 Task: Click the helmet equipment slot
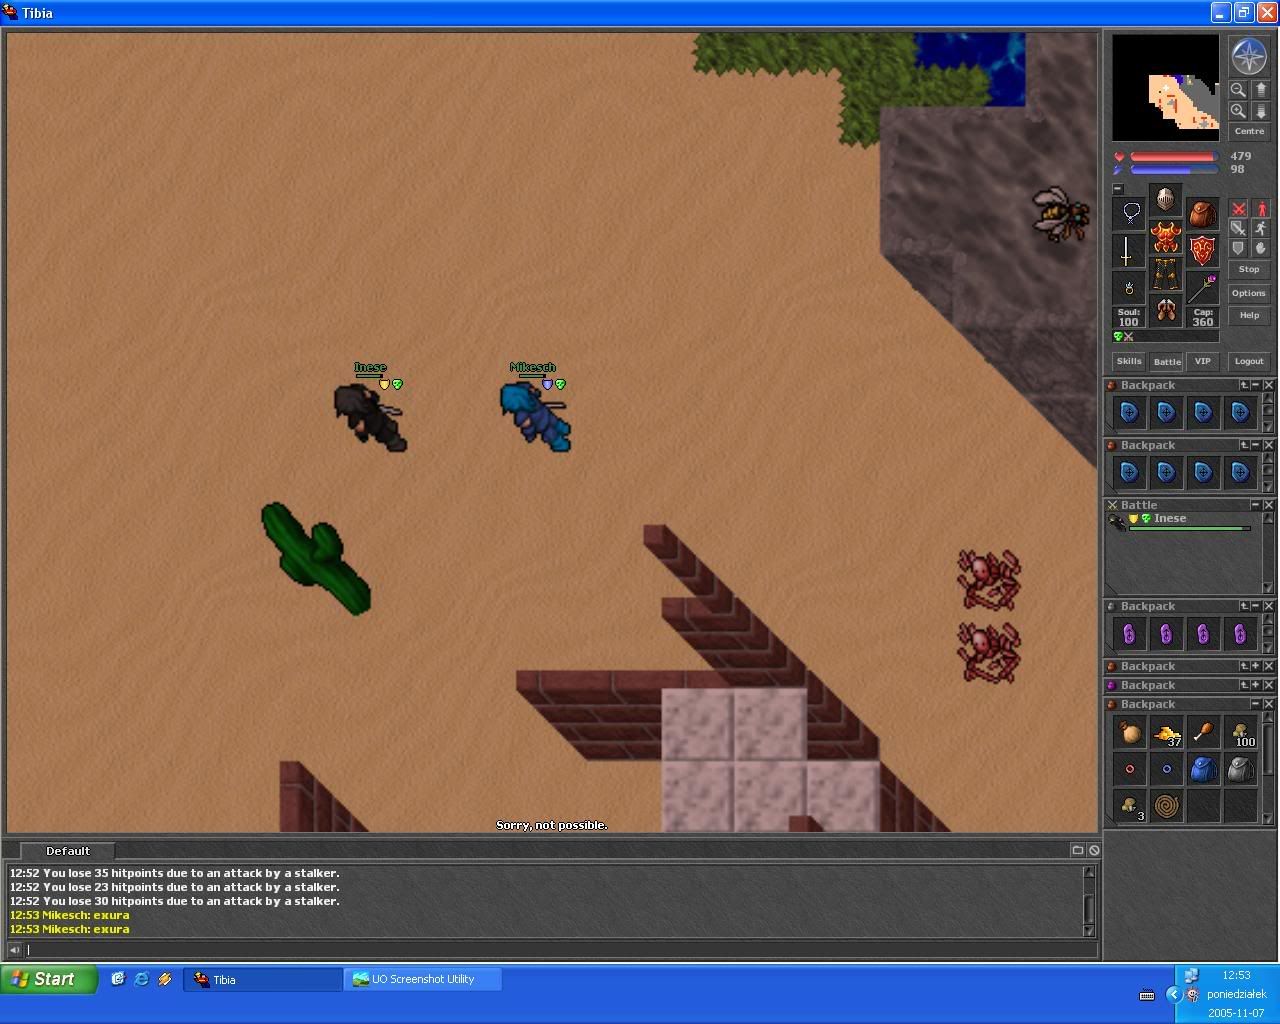point(1165,200)
